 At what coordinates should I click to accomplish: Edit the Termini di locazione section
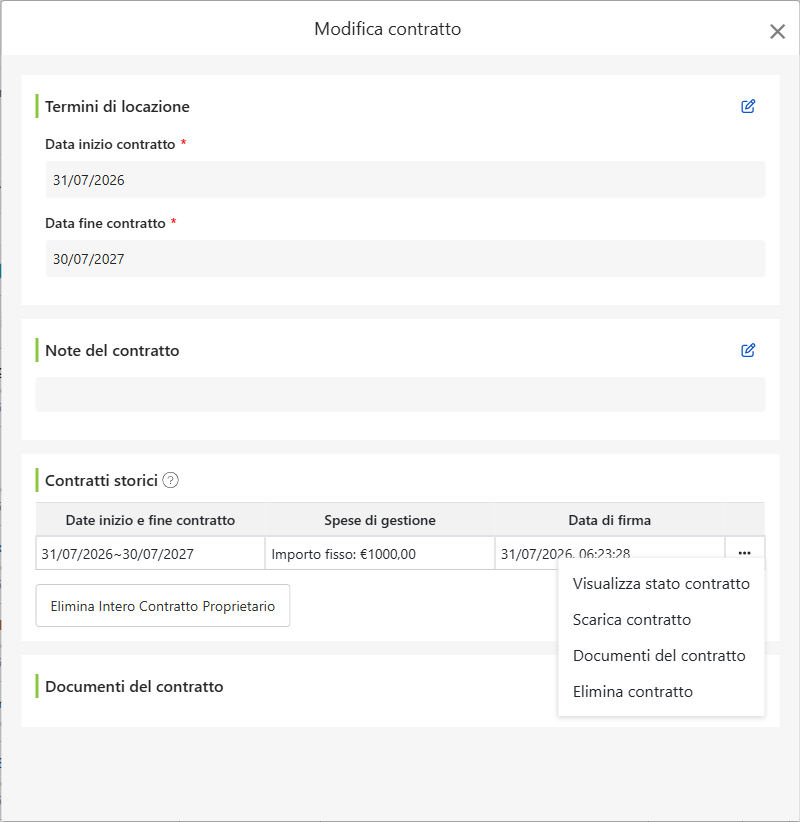748,106
